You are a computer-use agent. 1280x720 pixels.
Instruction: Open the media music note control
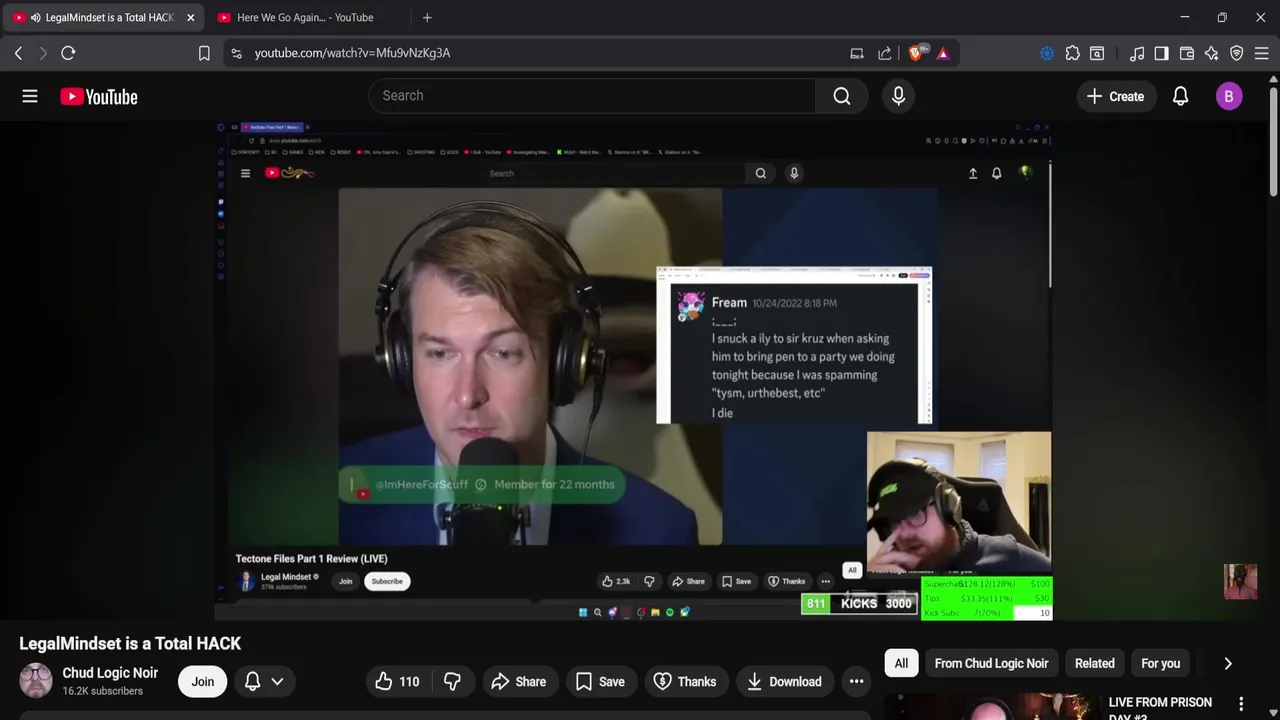[1137, 53]
